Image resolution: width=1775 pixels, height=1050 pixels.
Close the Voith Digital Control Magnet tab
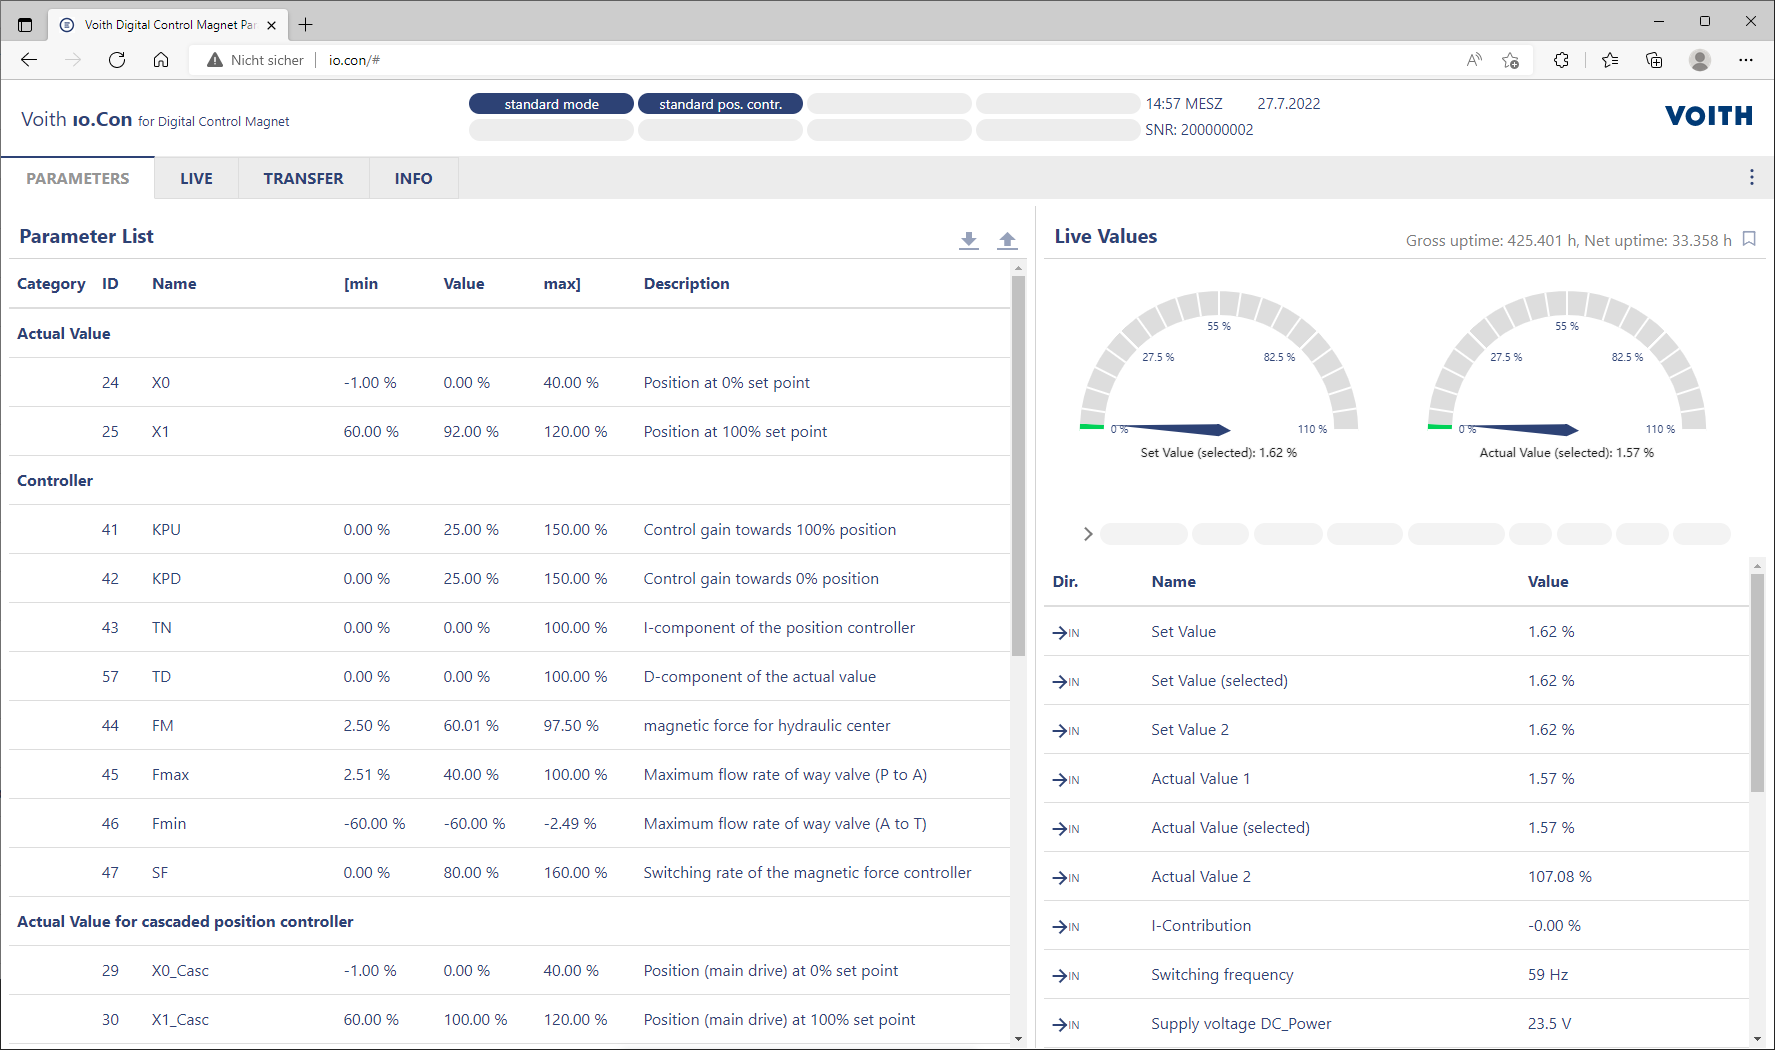[271, 25]
